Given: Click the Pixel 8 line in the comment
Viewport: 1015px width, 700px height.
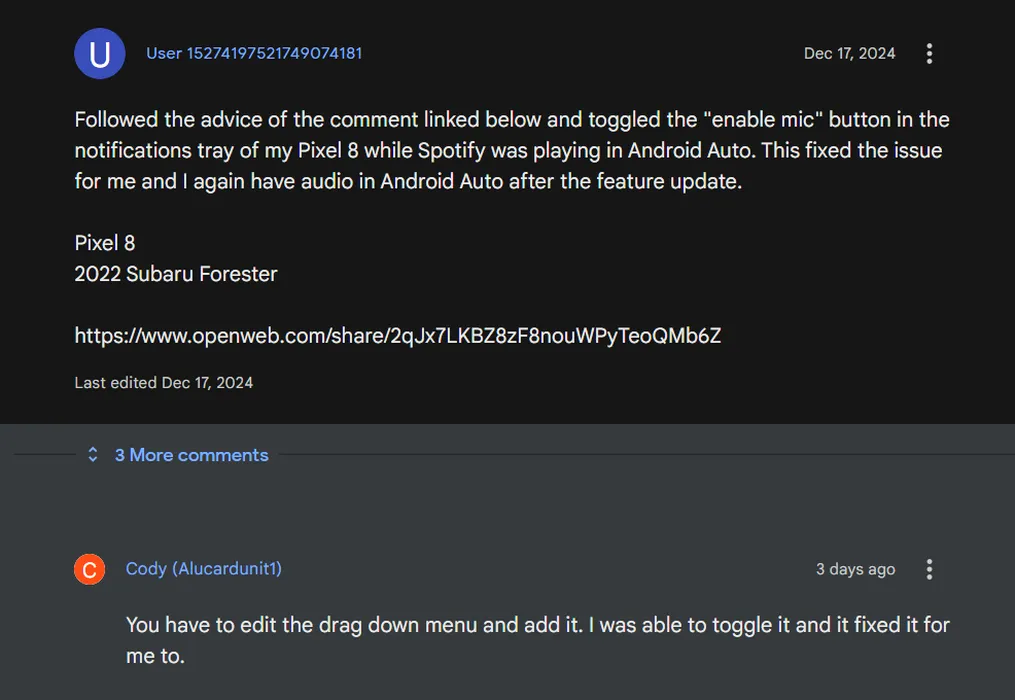Looking at the screenshot, I should click(105, 243).
